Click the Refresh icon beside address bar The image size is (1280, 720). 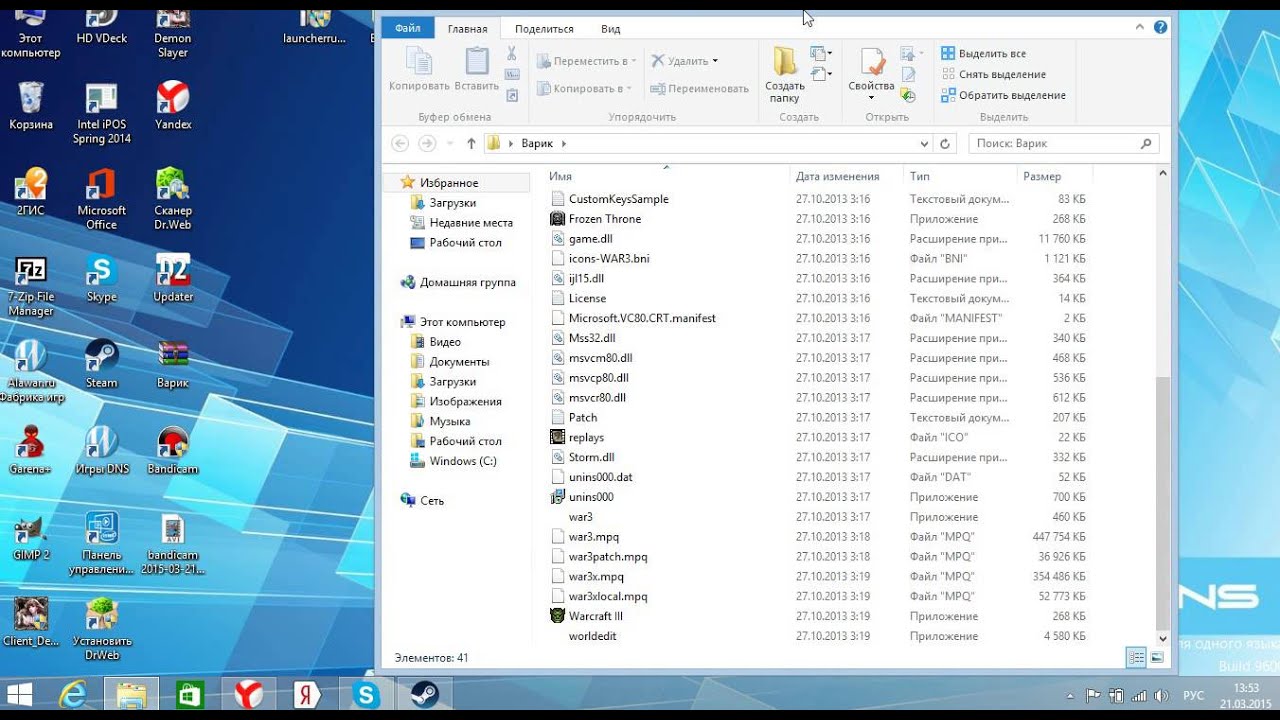coord(945,144)
